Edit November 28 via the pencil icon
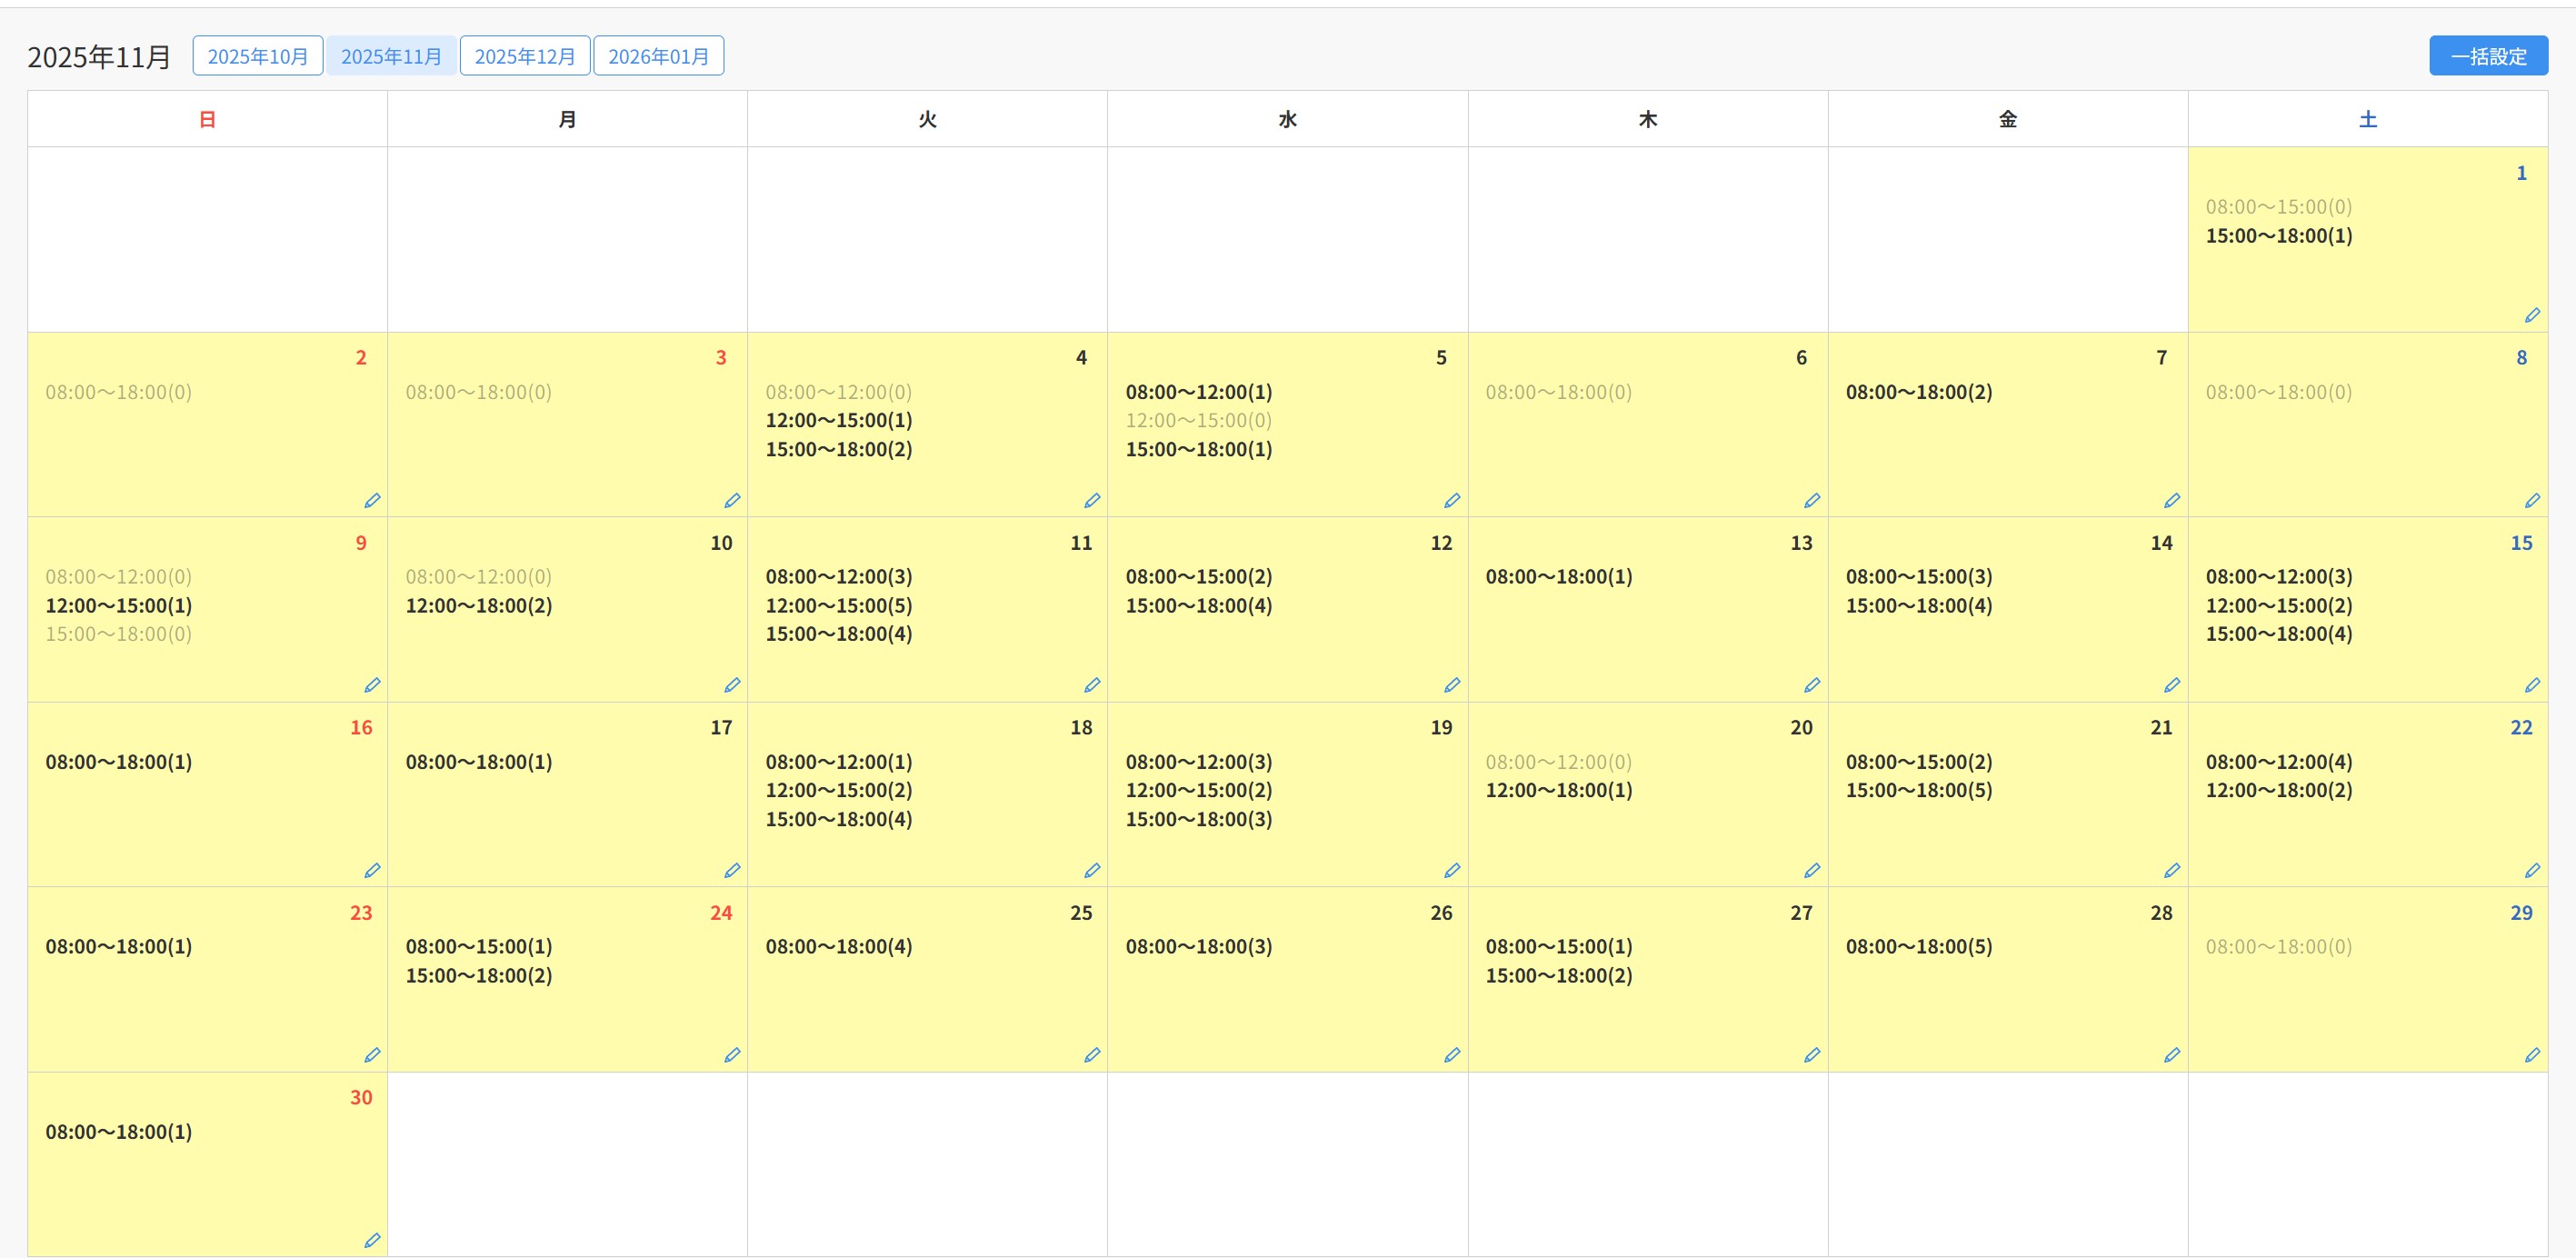Viewport: 2576px width, 1258px height. pyautogui.click(x=2171, y=1056)
